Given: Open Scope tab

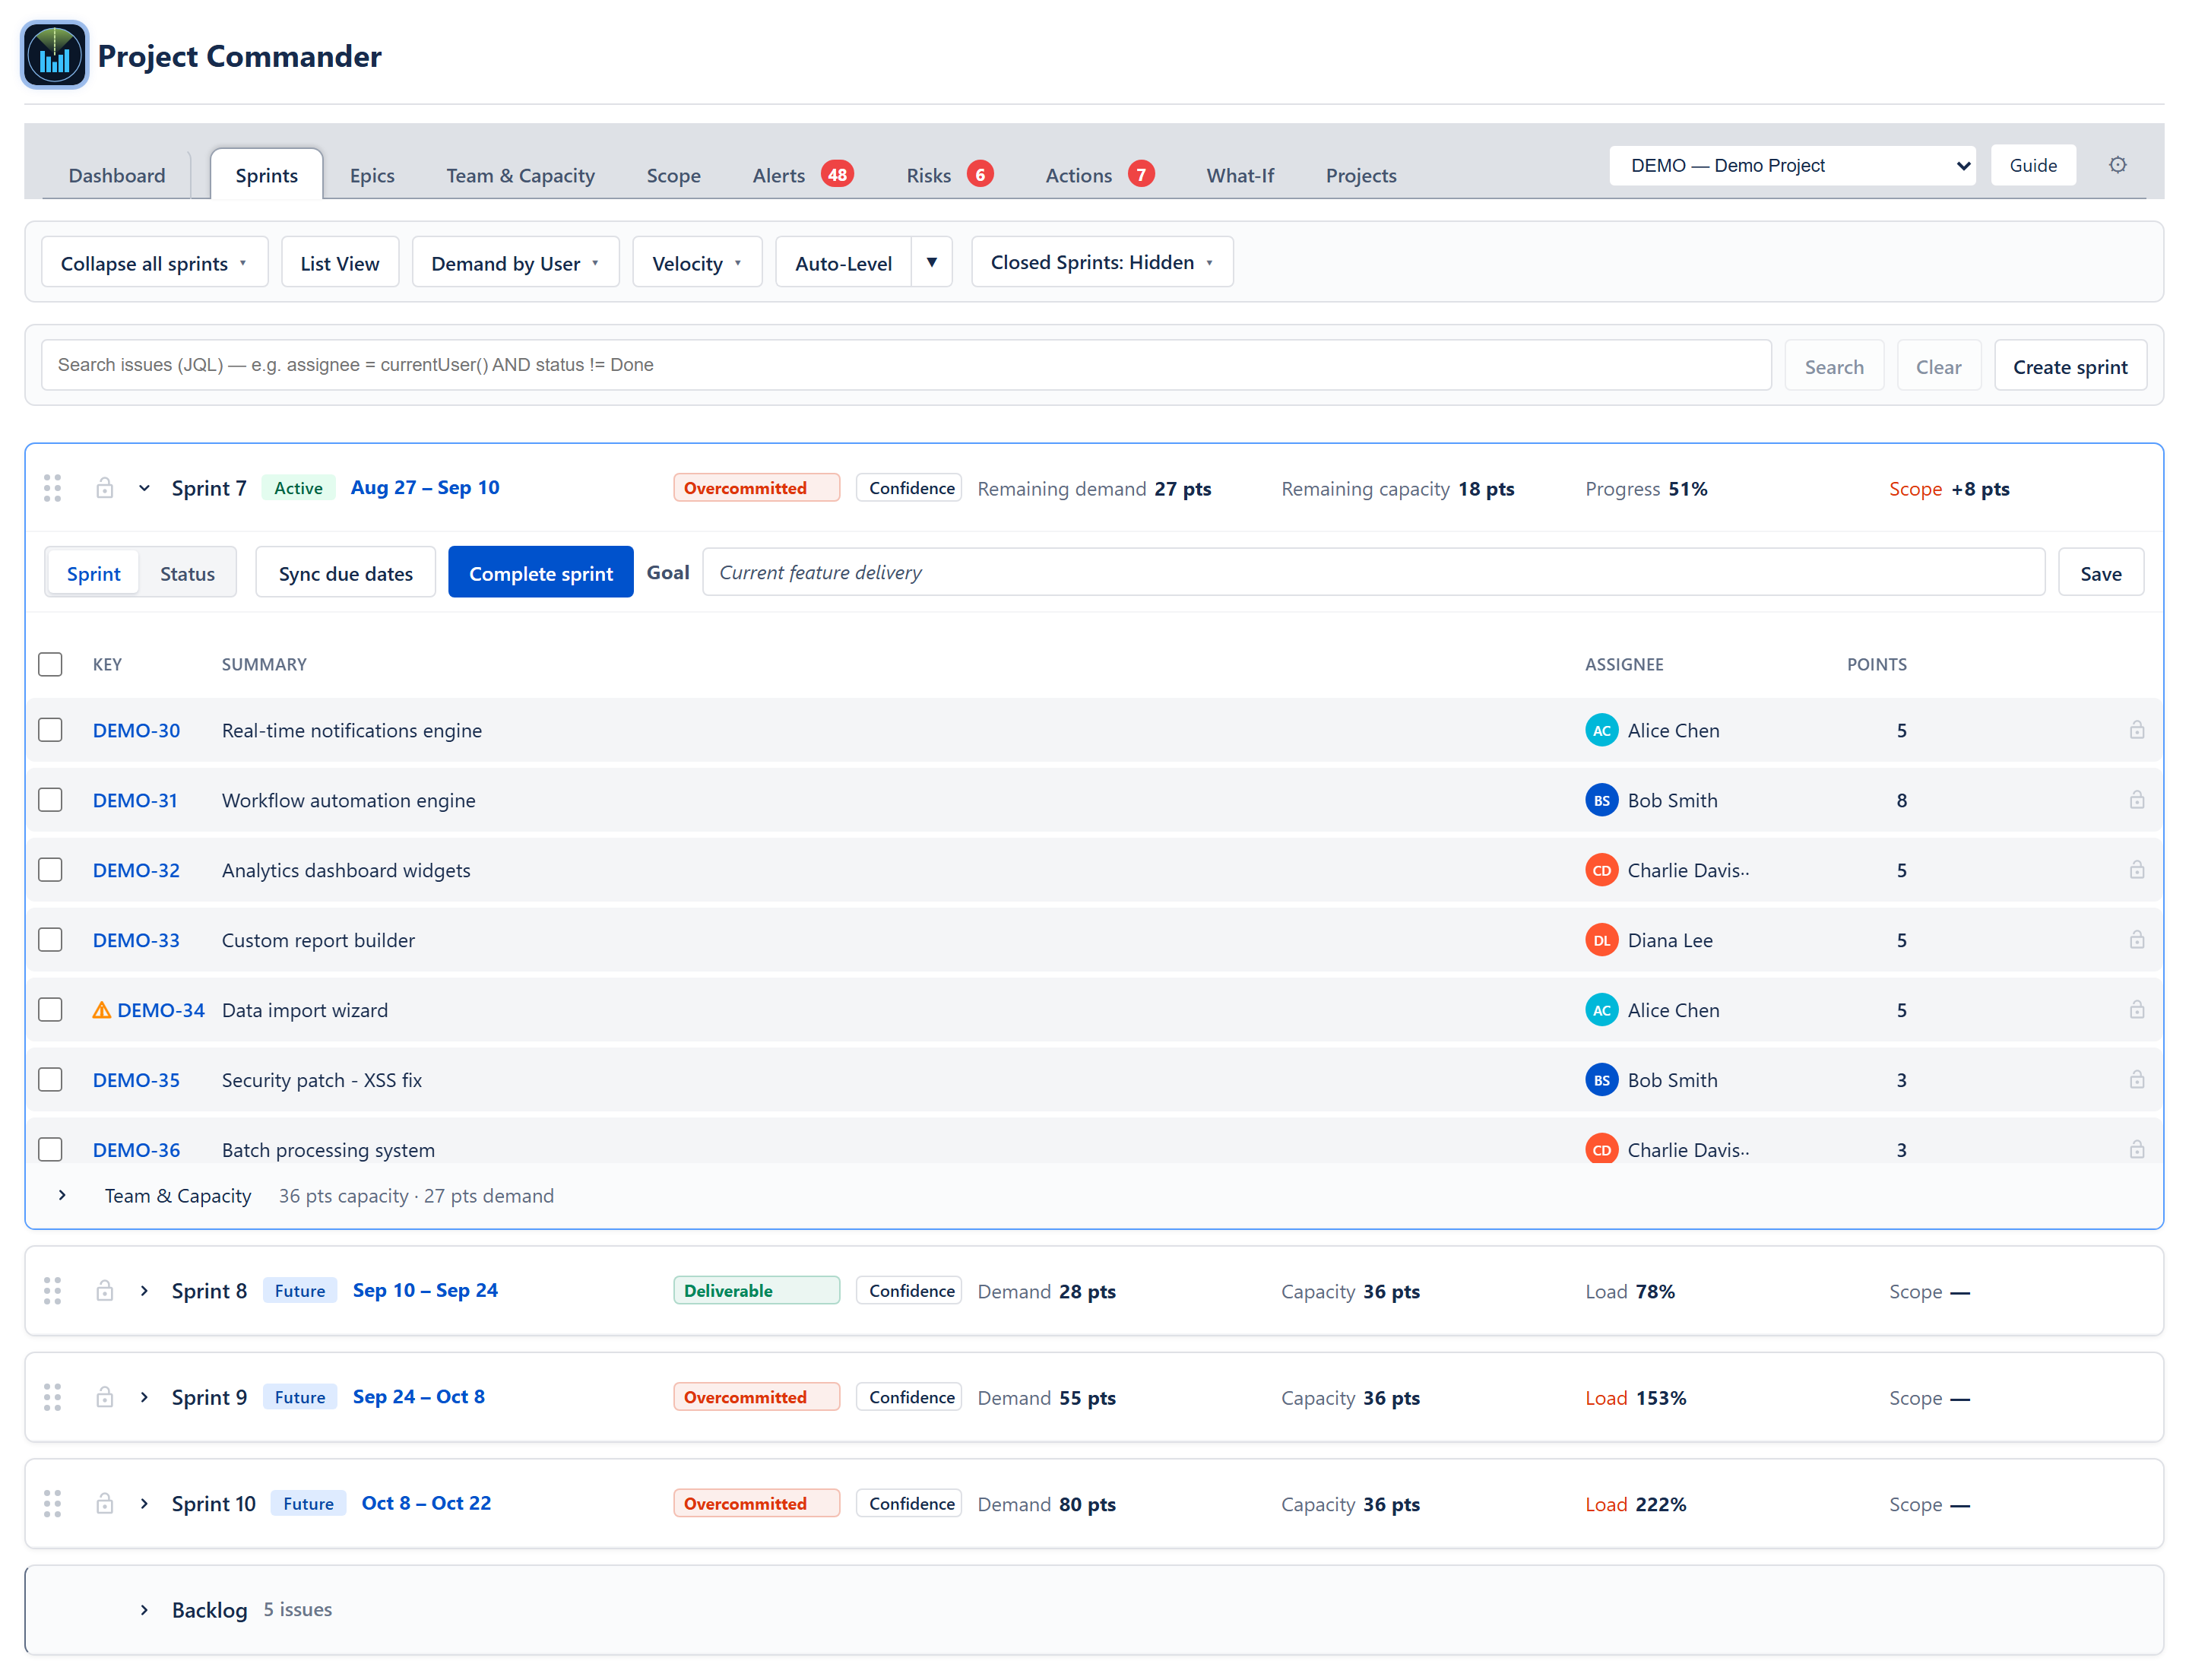Looking at the screenshot, I should pos(673,175).
